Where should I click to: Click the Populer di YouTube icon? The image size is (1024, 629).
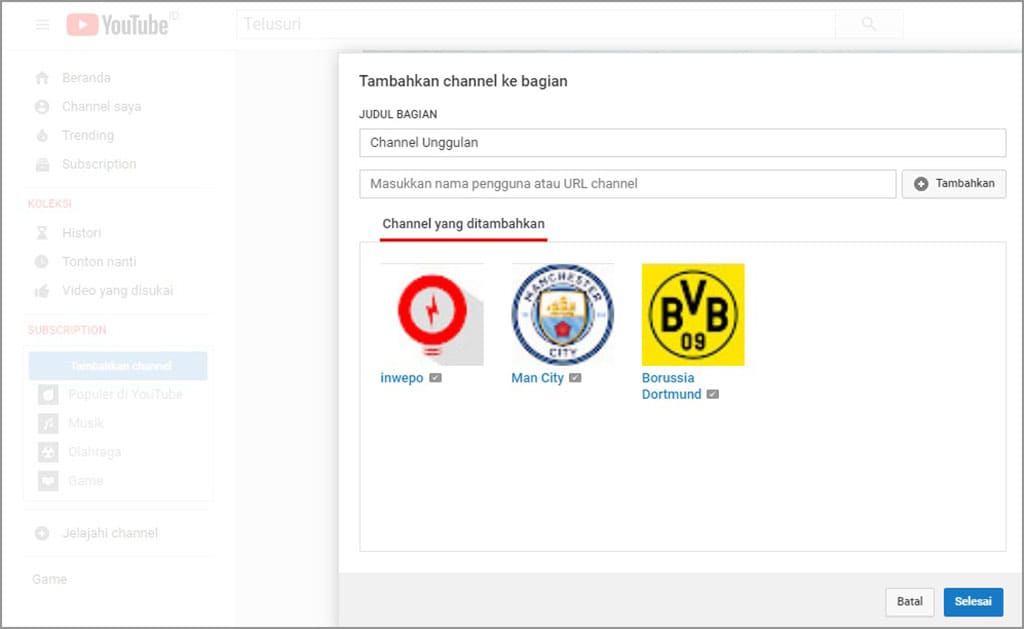pos(48,395)
